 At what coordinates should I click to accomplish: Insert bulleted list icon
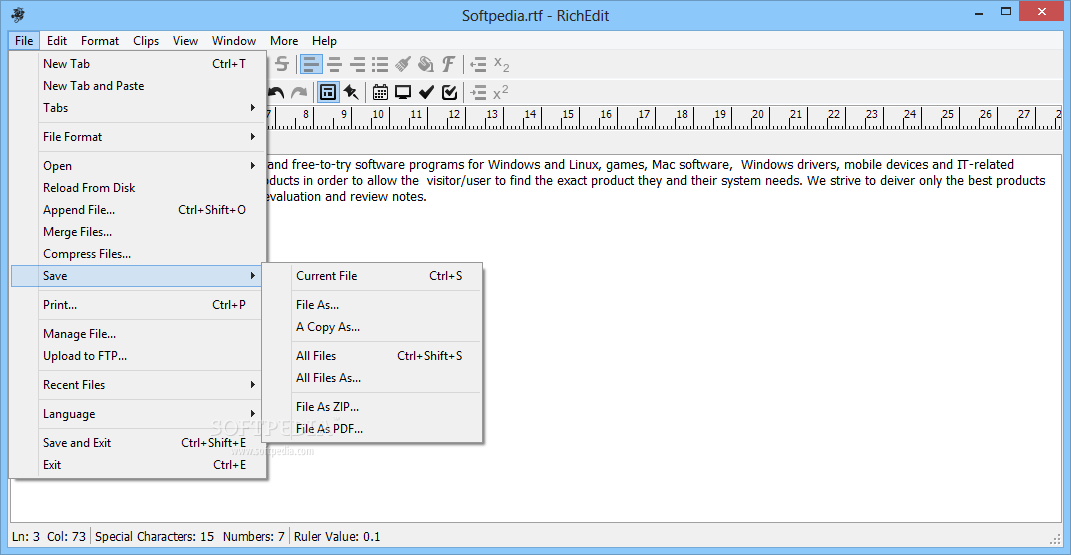point(380,64)
